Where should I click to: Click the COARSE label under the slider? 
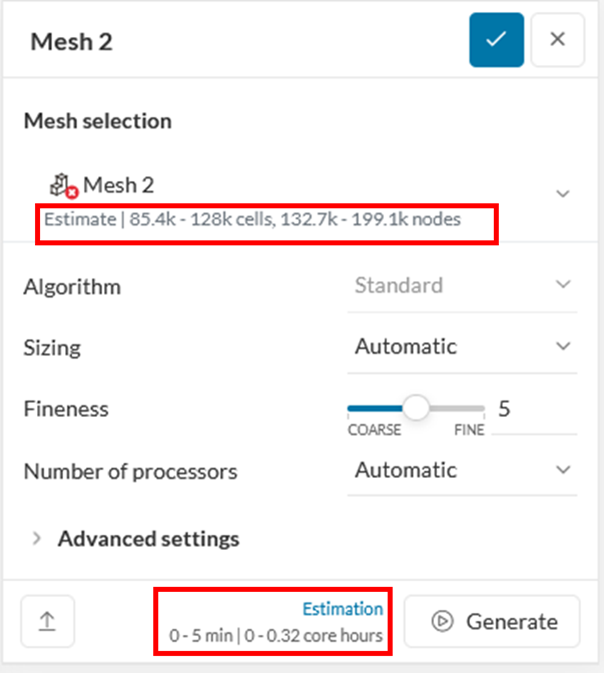(374, 430)
